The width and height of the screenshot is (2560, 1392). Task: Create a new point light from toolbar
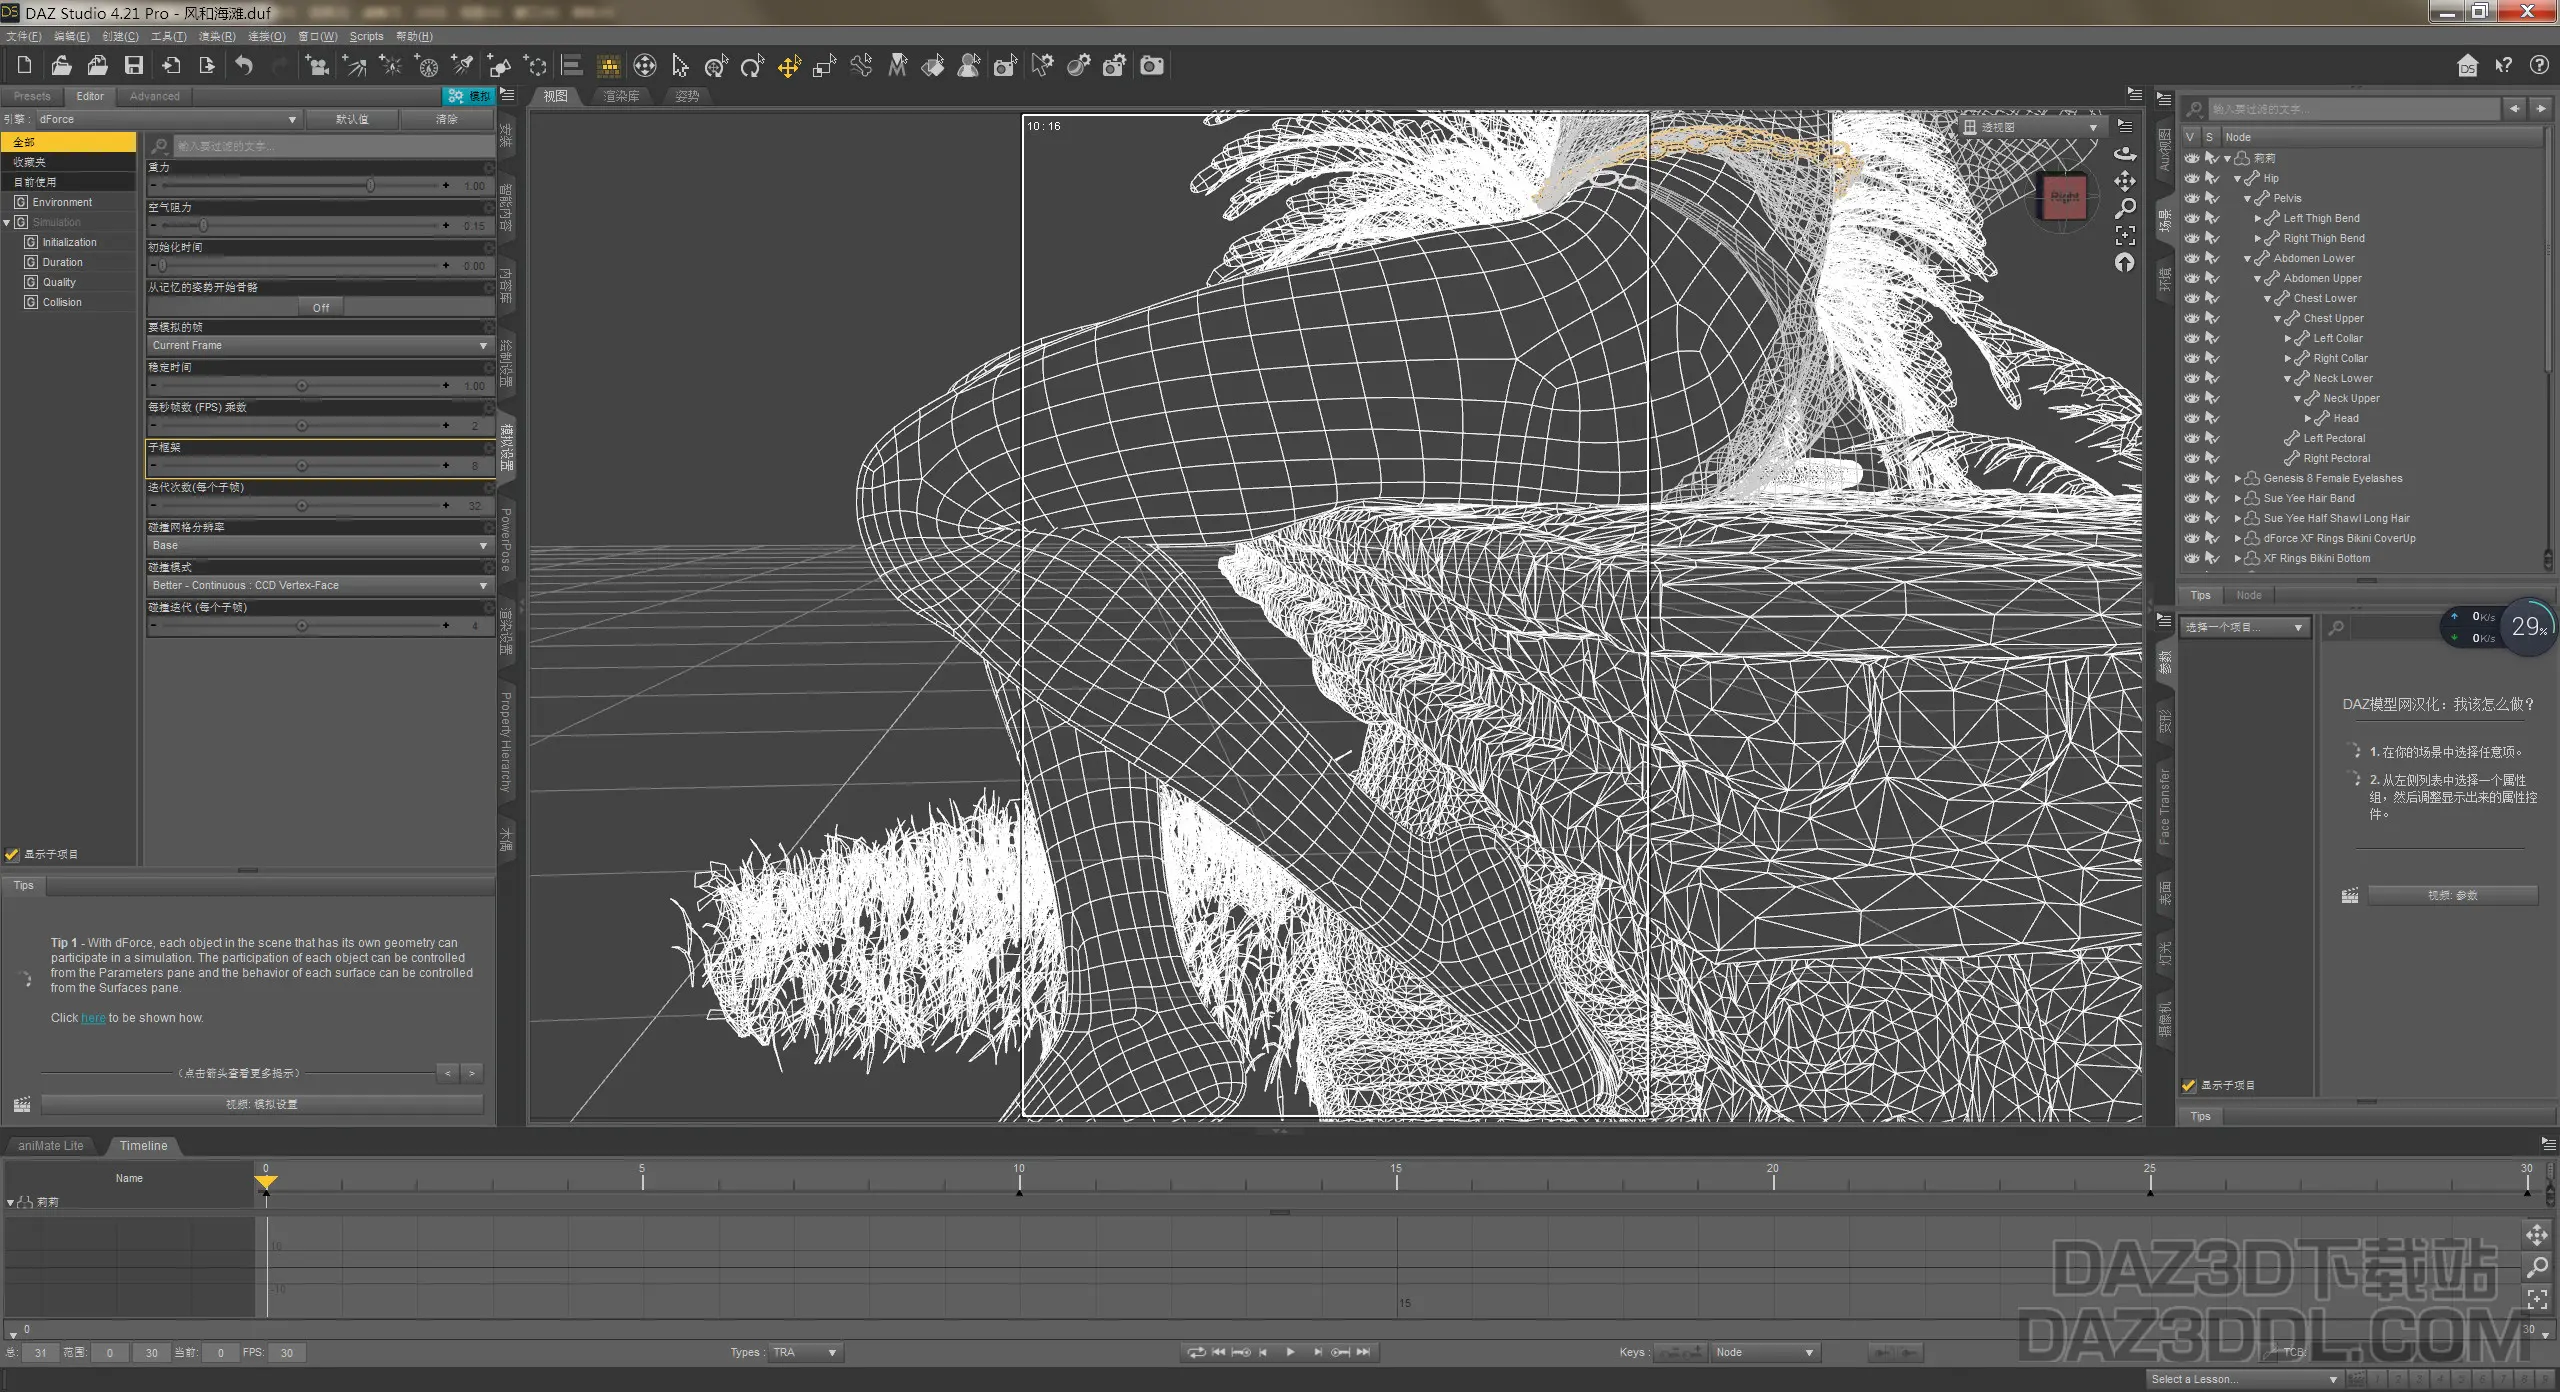pyautogui.click(x=390, y=66)
